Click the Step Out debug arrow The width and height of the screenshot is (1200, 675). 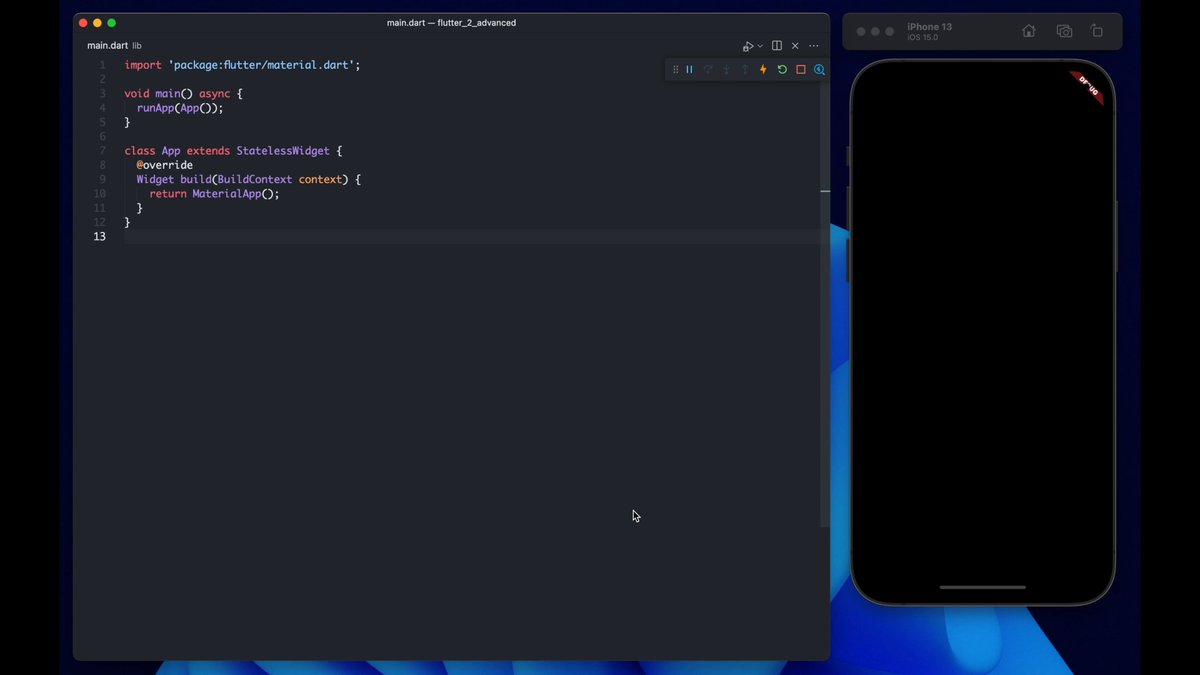pyautogui.click(x=745, y=70)
